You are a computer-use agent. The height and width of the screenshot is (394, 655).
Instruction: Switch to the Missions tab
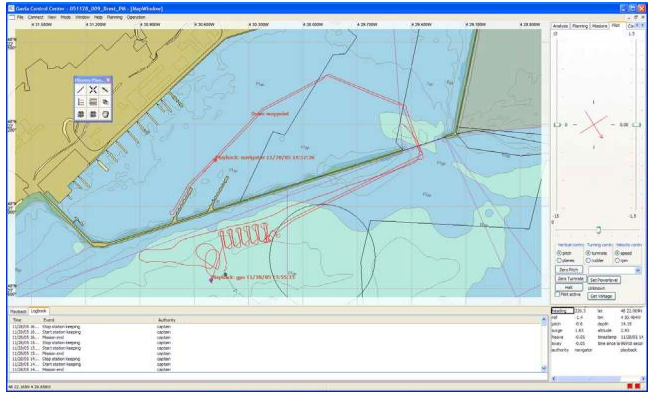(x=599, y=26)
